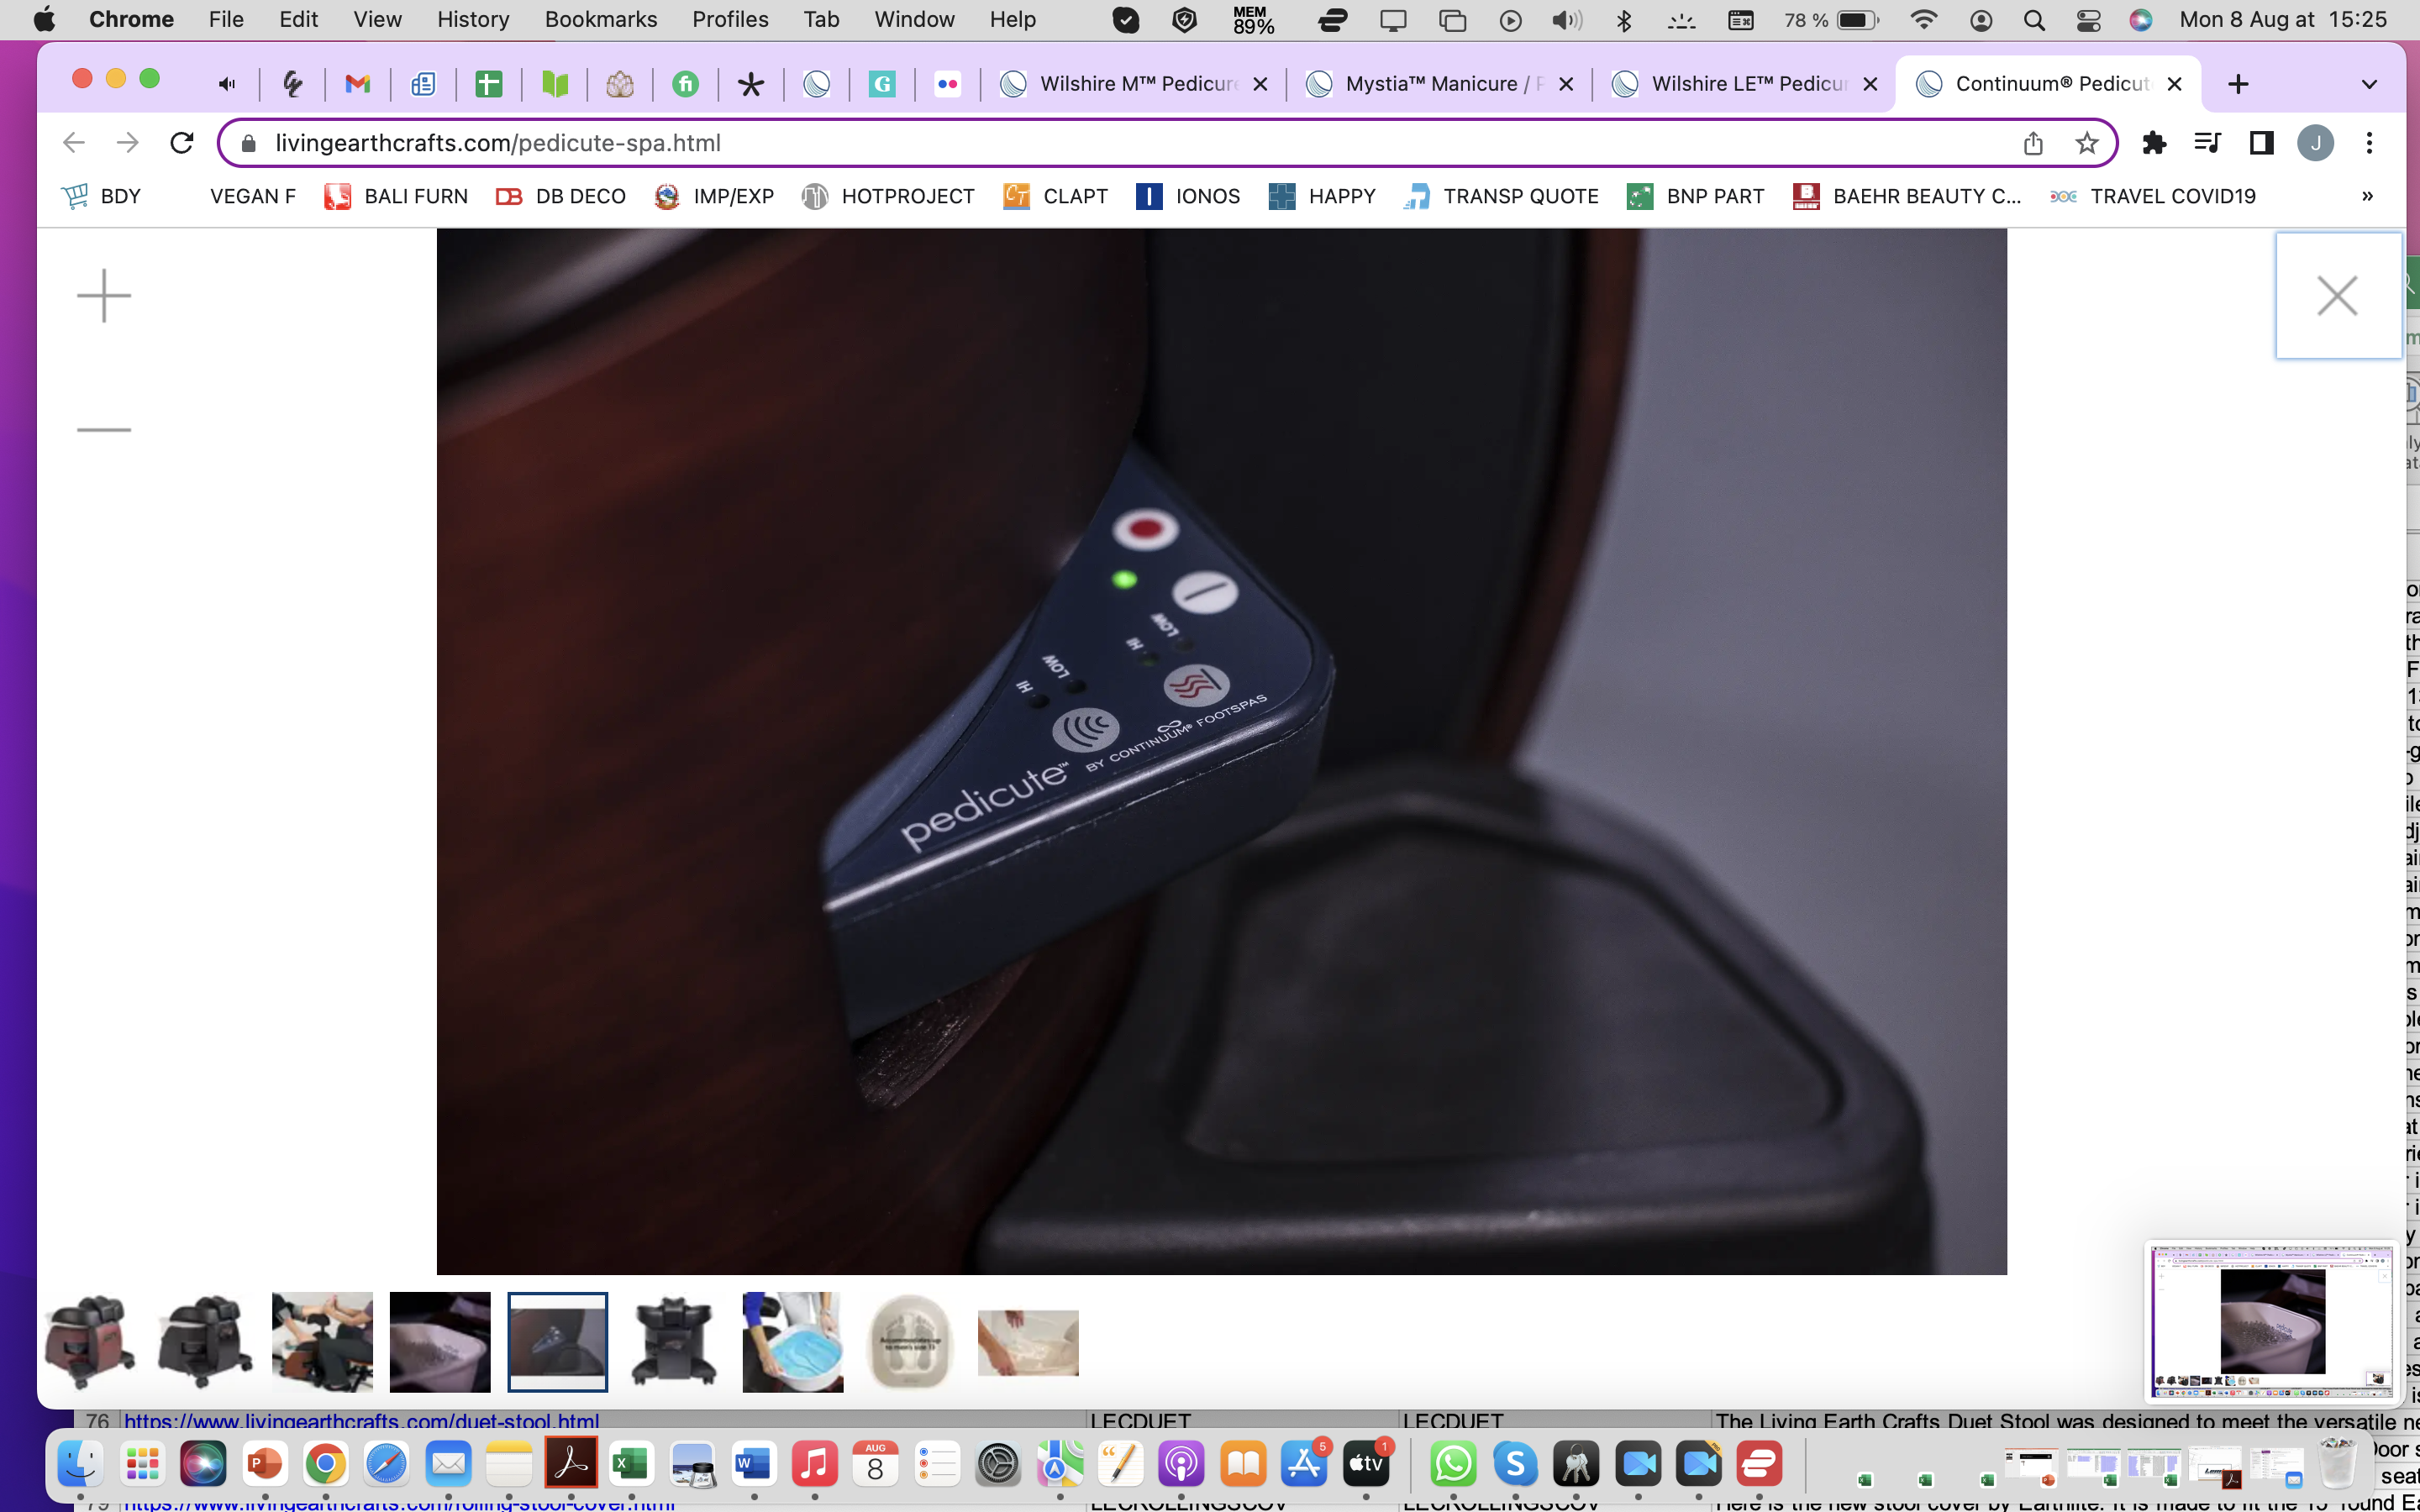Open the HOTPROJECT bookmark
This screenshot has height=1512, width=2420.
point(888,196)
